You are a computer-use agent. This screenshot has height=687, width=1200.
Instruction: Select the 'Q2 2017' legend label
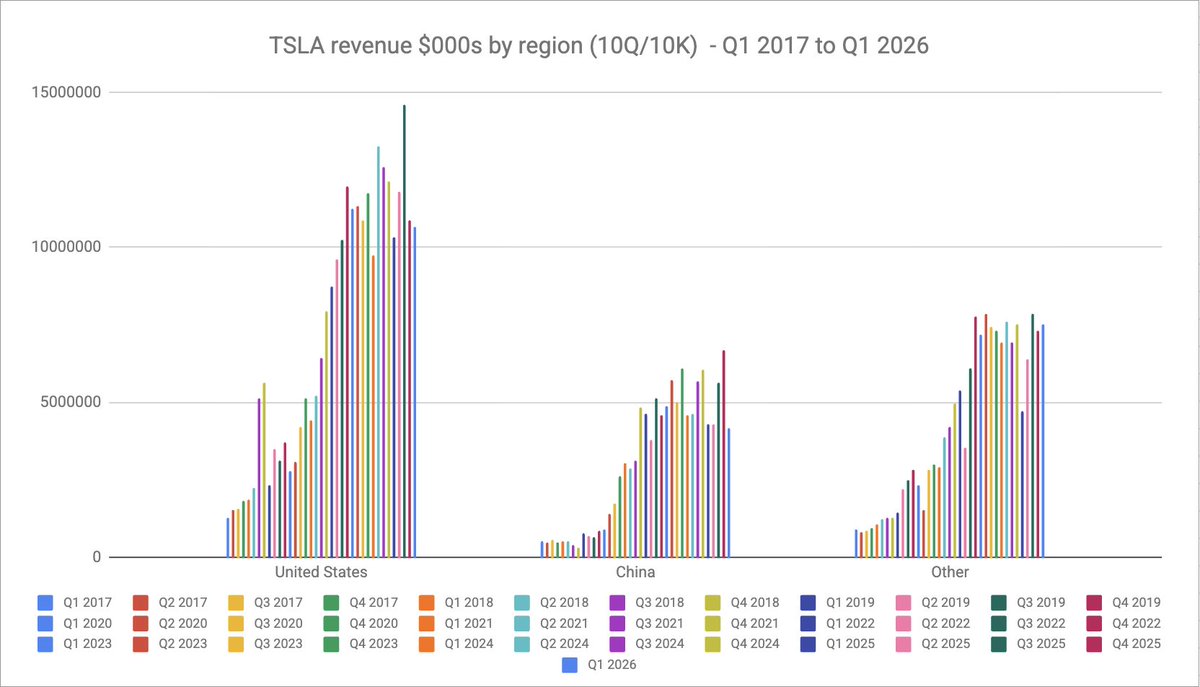(182, 603)
